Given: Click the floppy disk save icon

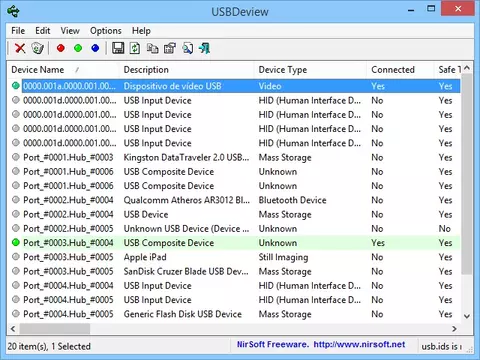Looking at the screenshot, I should [x=118, y=48].
